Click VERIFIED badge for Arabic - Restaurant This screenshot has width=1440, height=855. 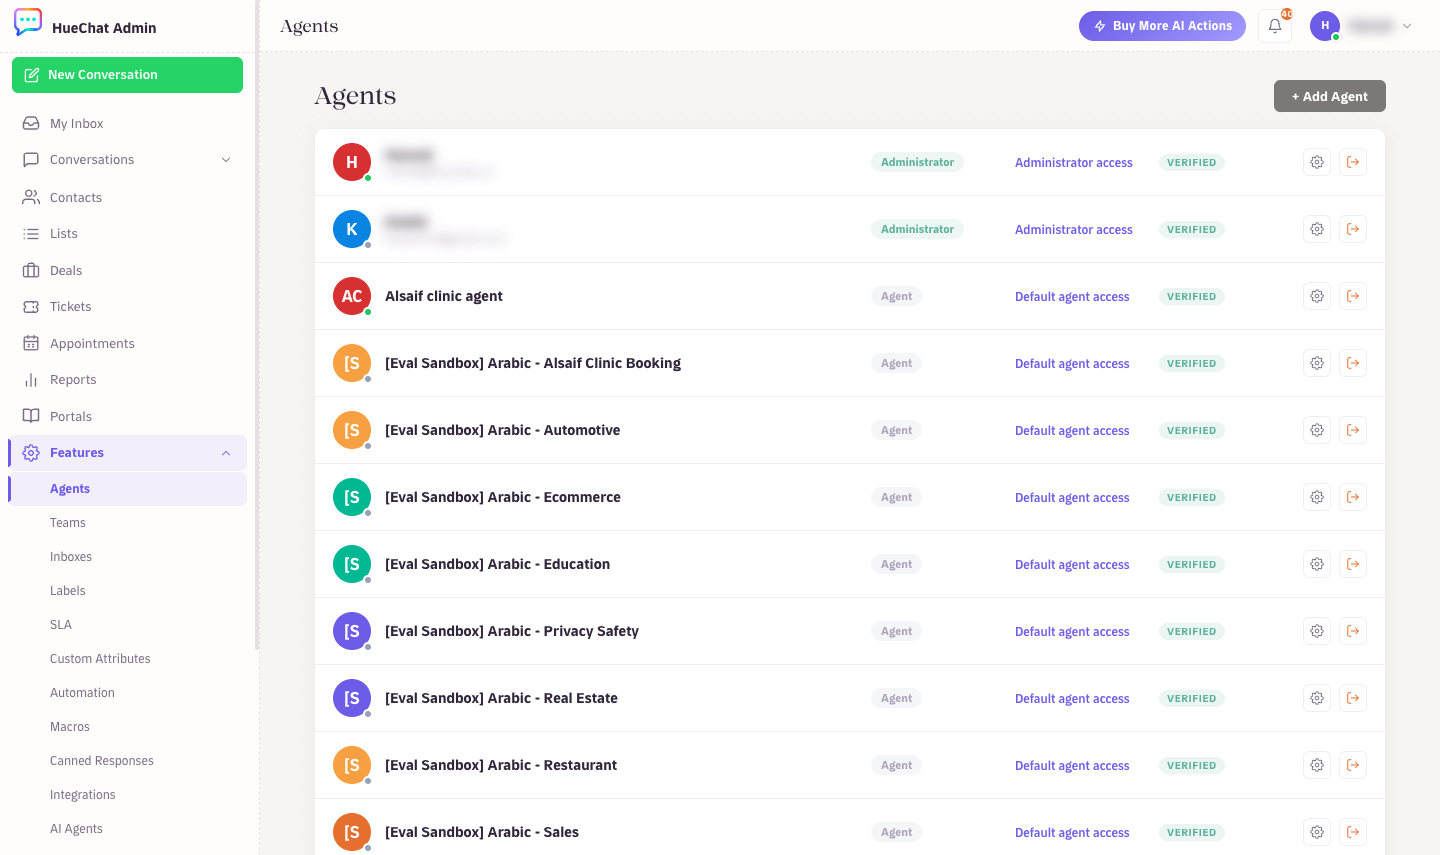point(1192,765)
